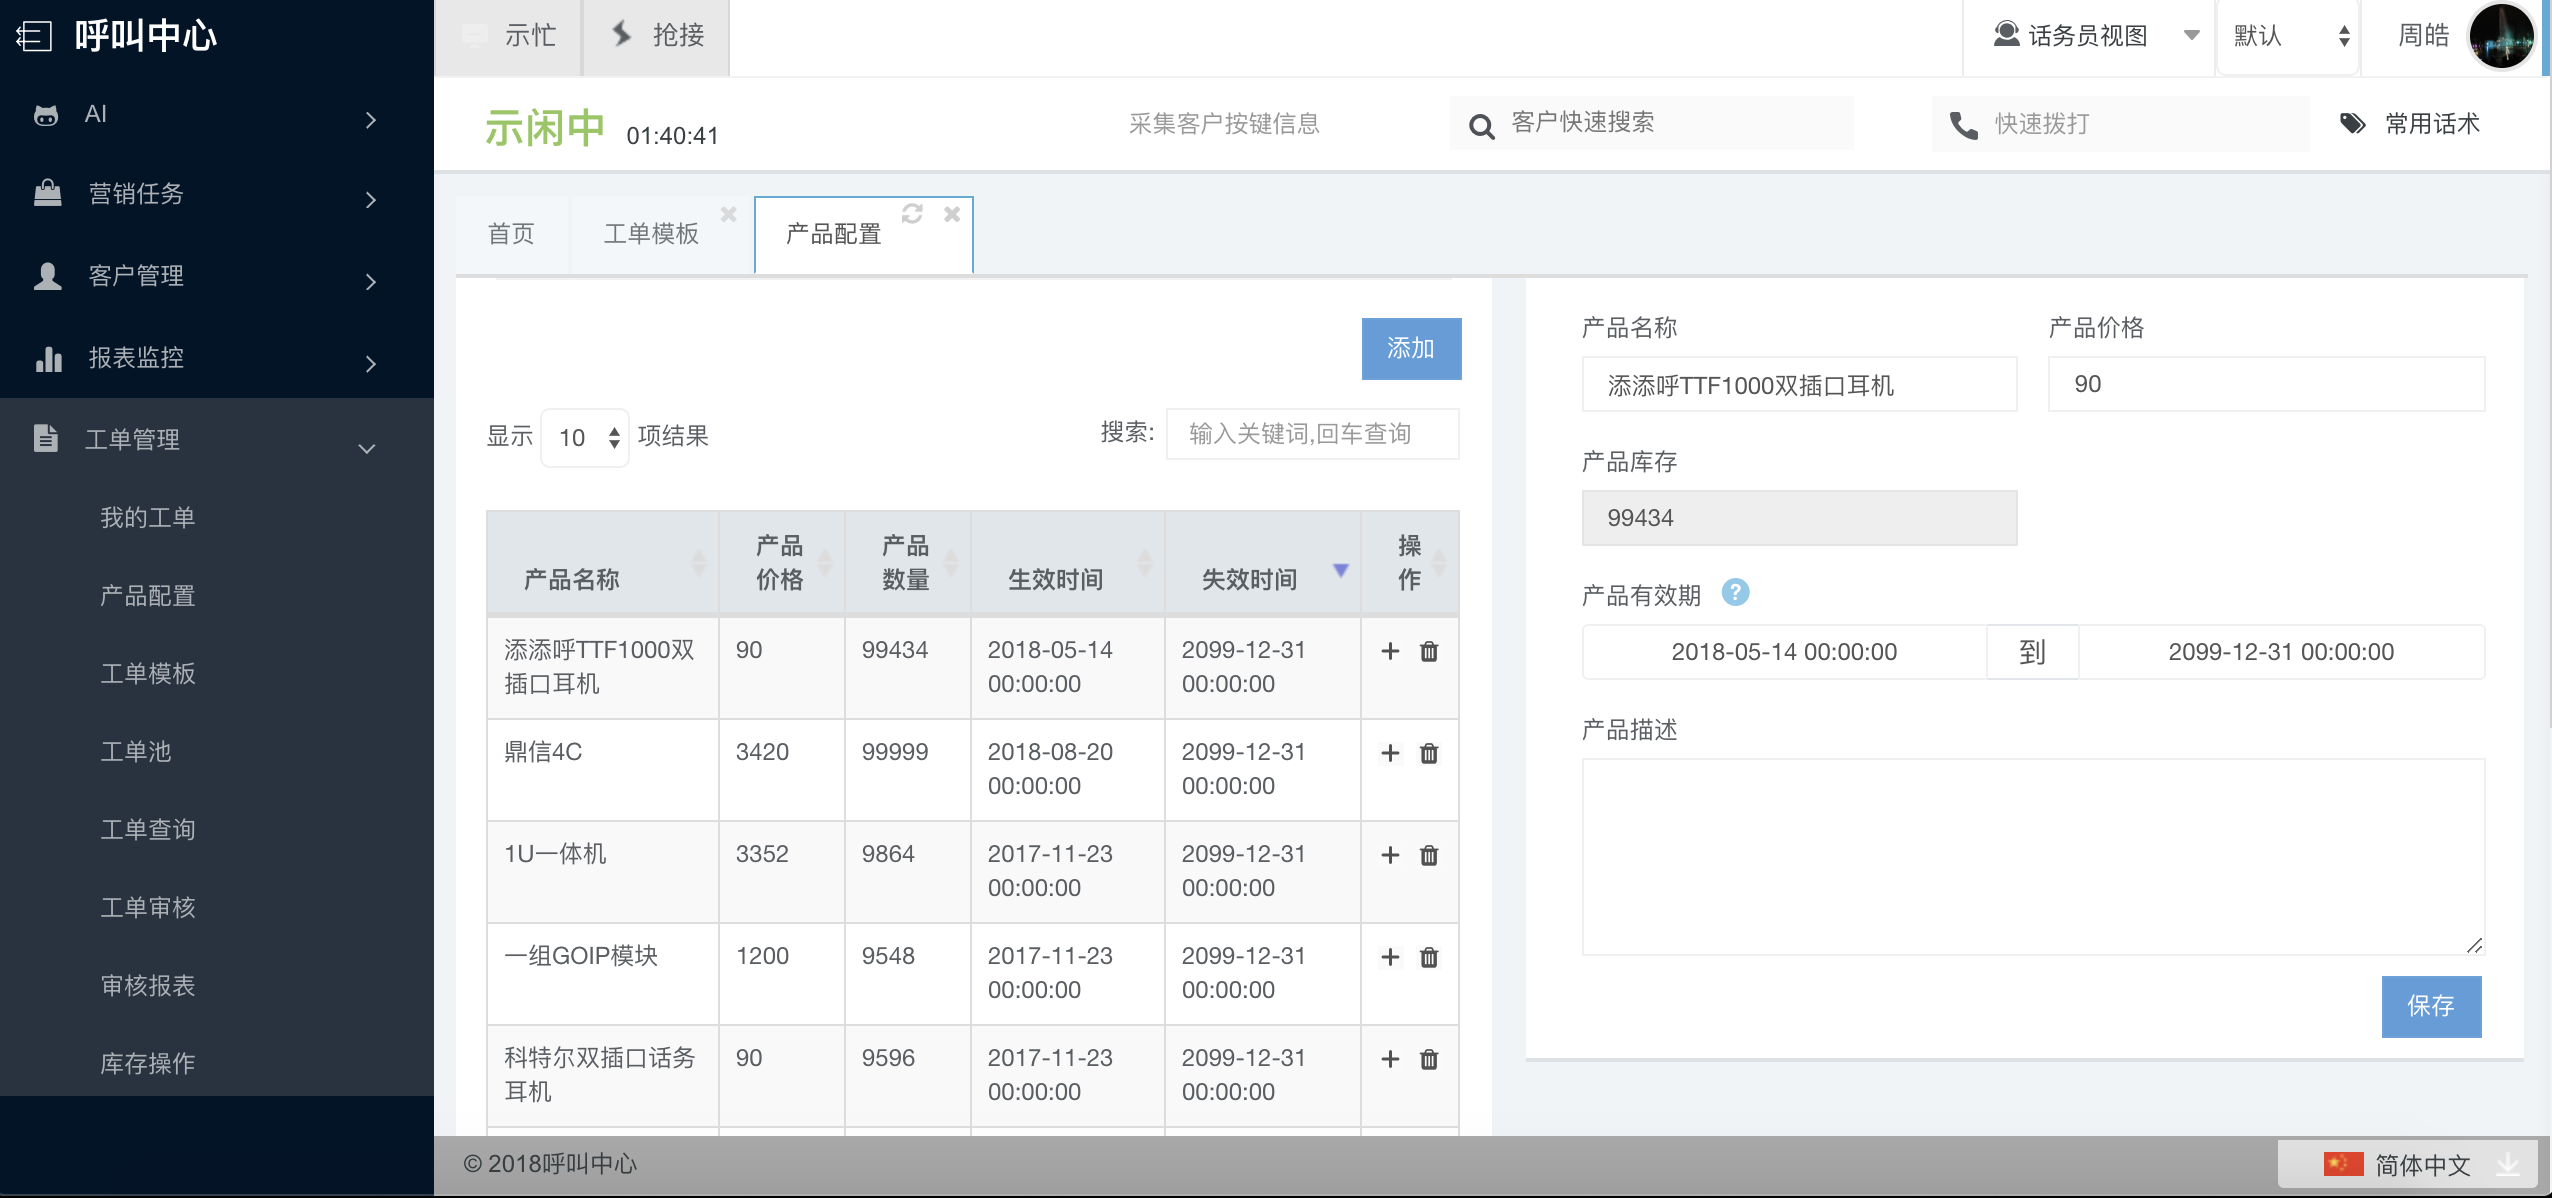Click the help question mark next to 产品有效期
The height and width of the screenshot is (1198, 2552).
[x=1735, y=593]
